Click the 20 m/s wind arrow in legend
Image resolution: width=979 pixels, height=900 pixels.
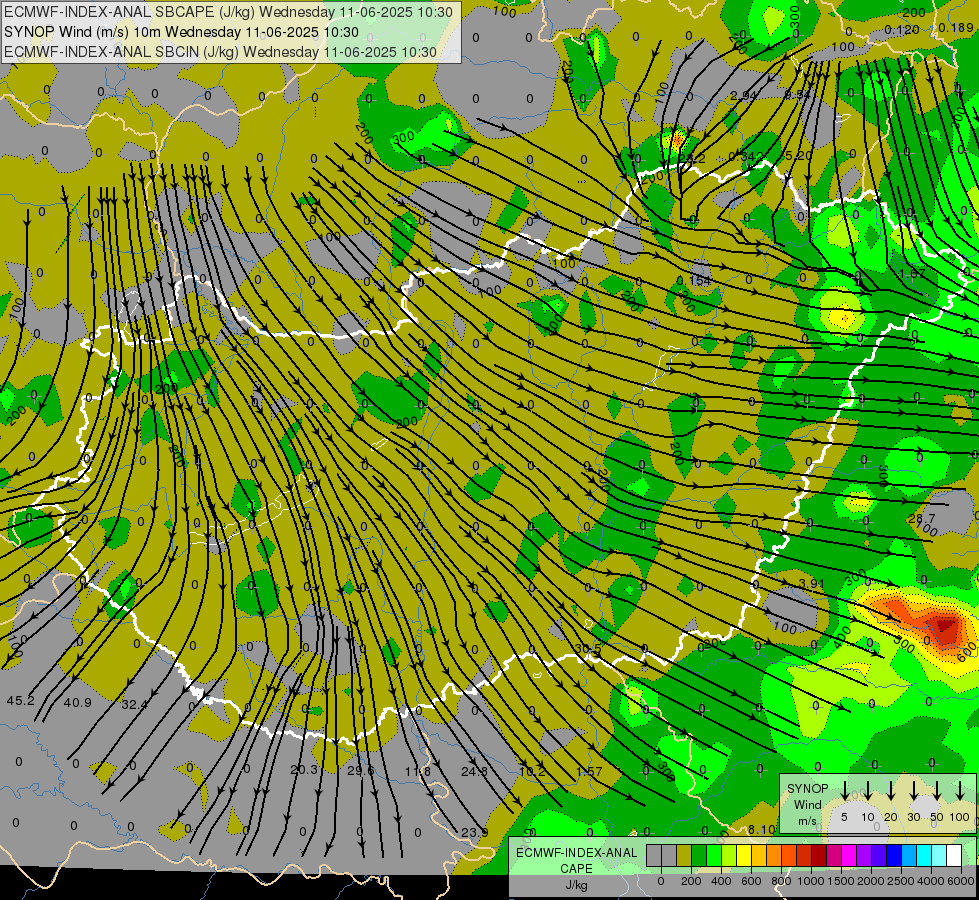[x=891, y=791]
